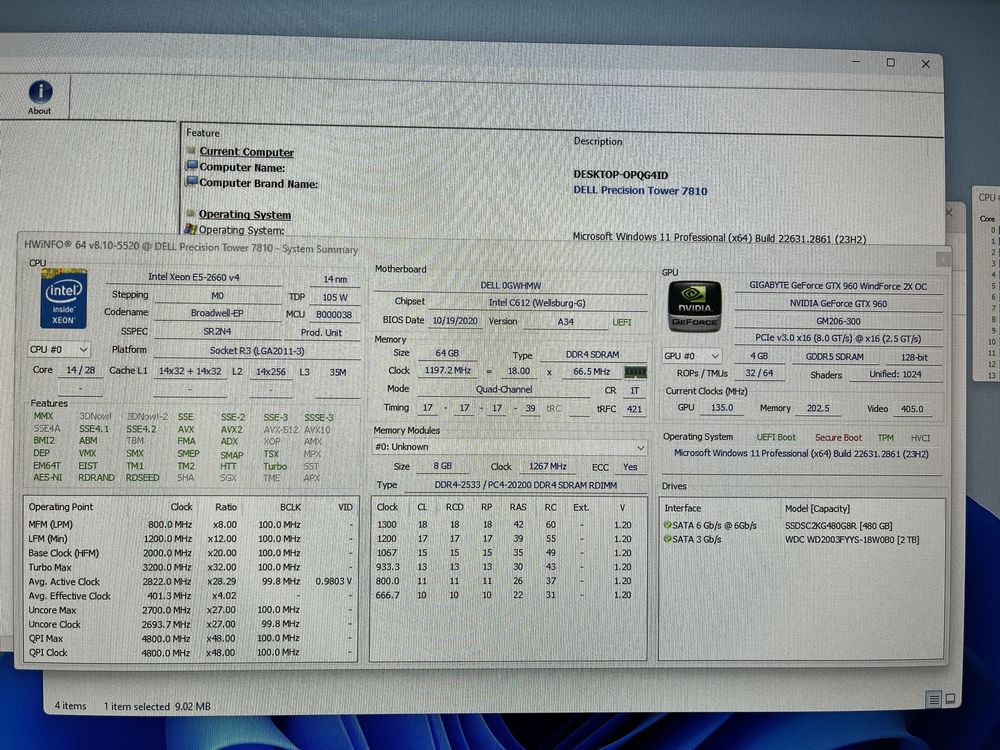The height and width of the screenshot is (750, 1000).
Task: Click the 14 / 28 core count value
Action: point(80,370)
